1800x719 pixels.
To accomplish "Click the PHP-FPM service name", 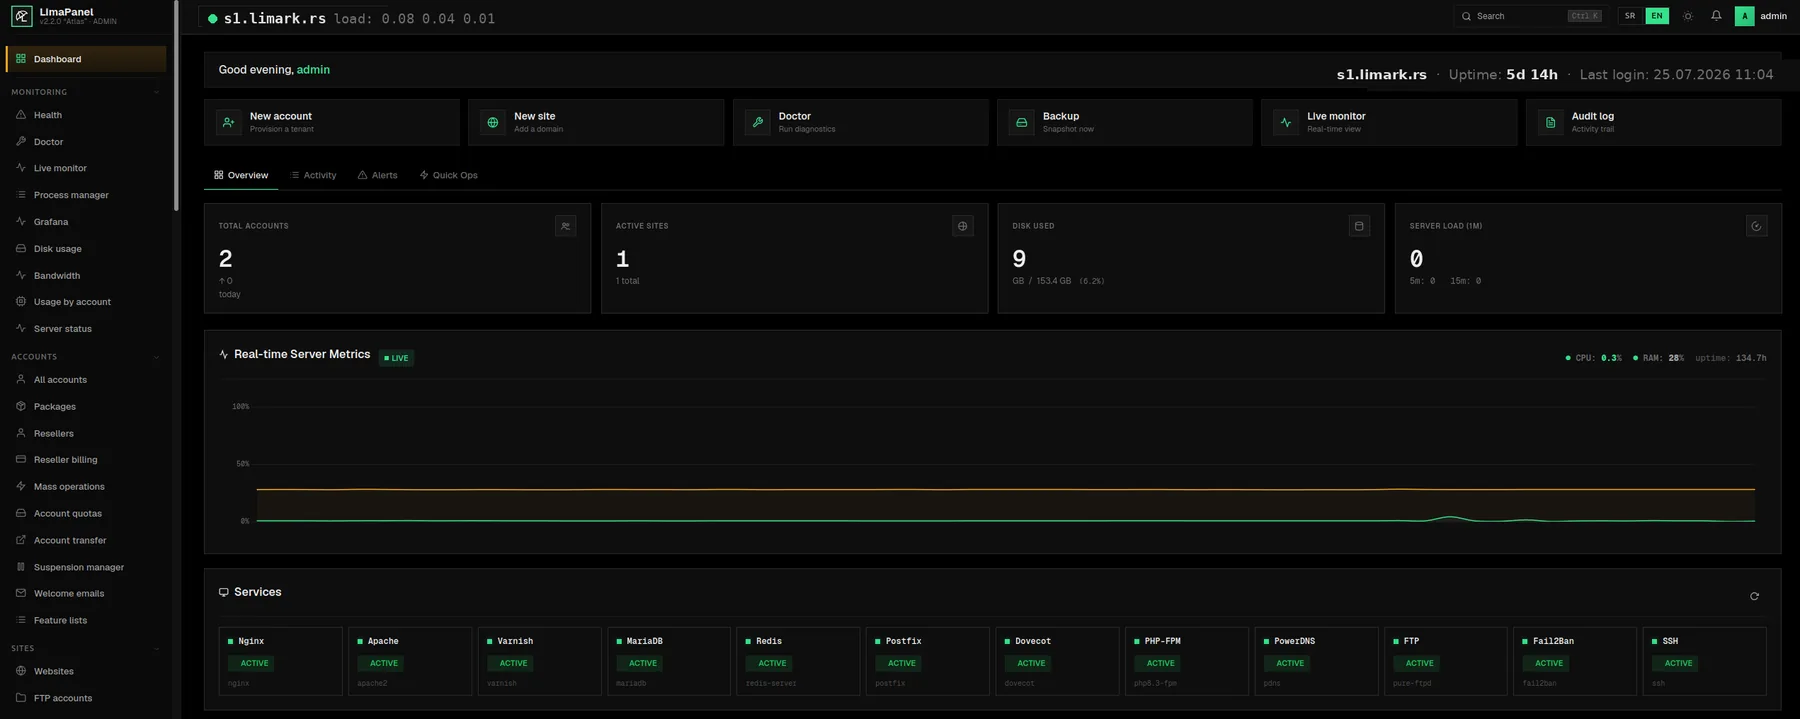I will pyautogui.click(x=1162, y=641).
